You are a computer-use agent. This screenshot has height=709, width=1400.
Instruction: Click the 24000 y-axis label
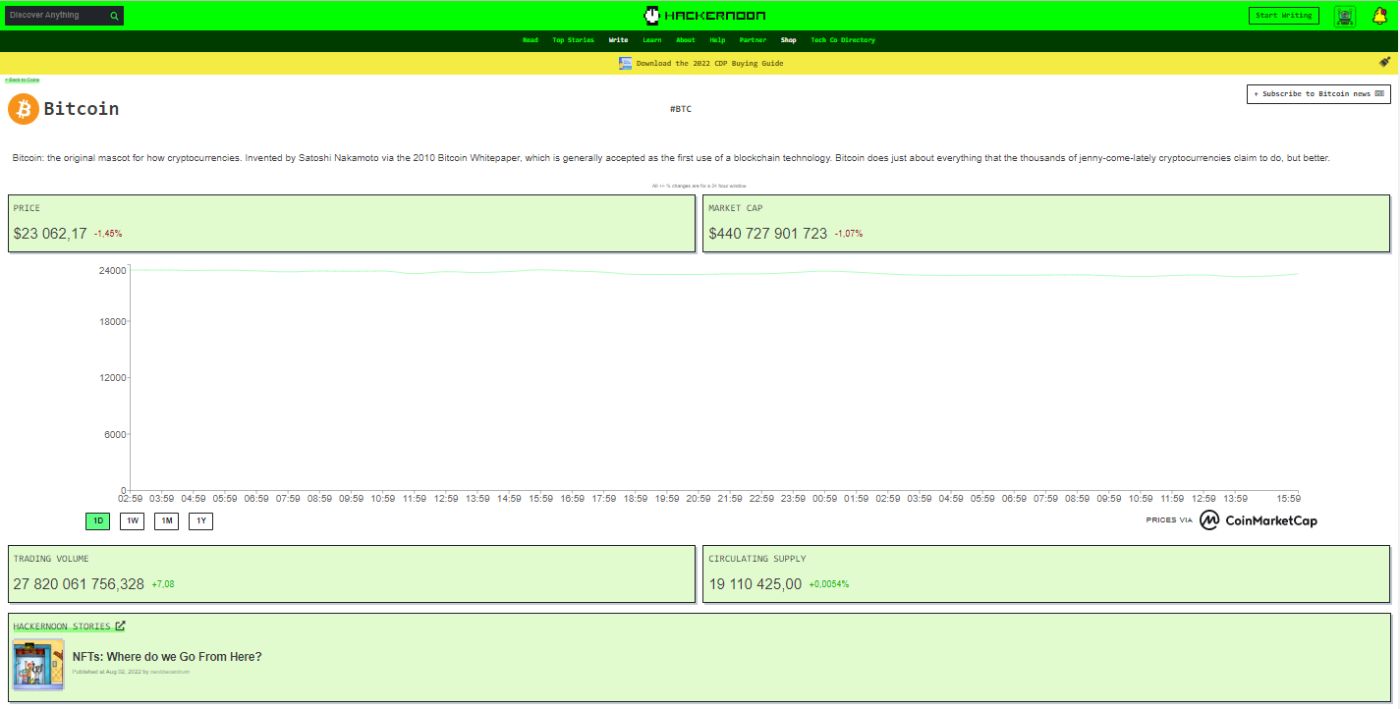(x=112, y=270)
